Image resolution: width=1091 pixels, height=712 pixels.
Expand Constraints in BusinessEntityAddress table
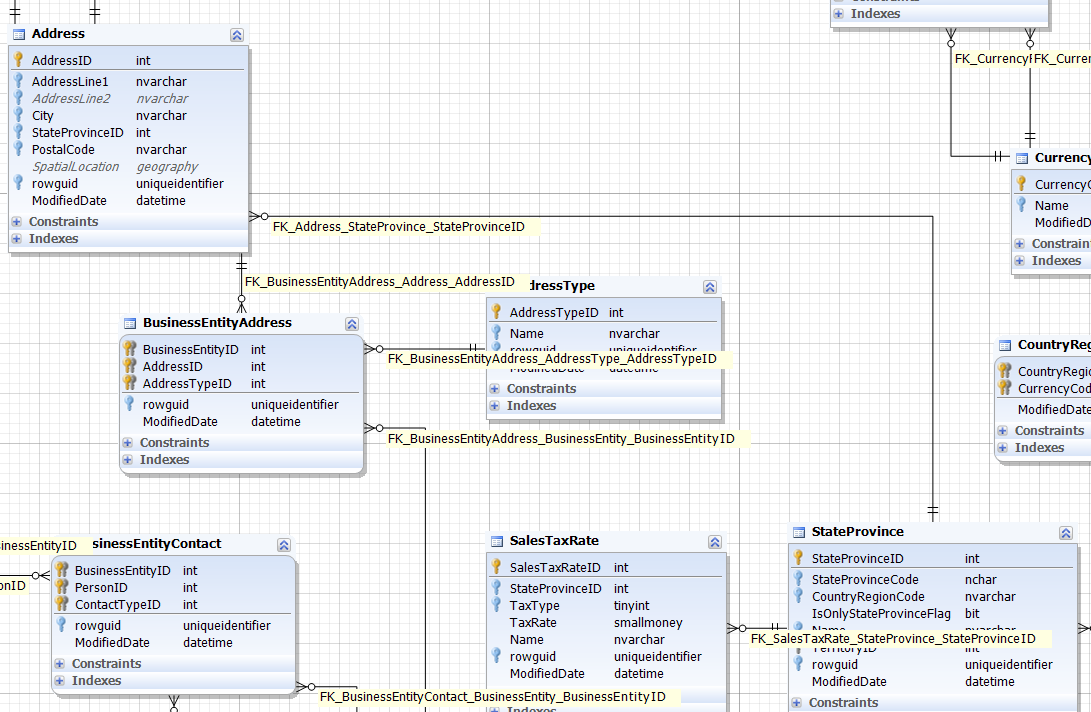click(128, 443)
